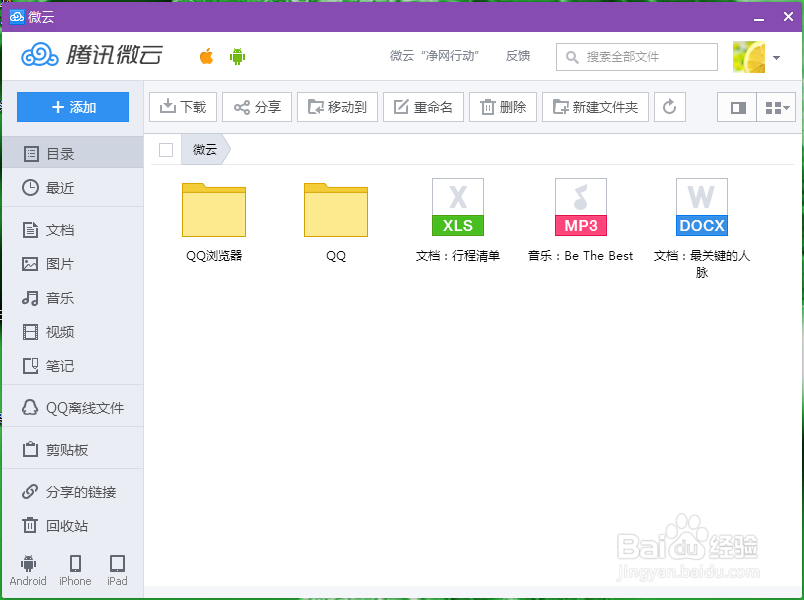
Task: Toggle the preview pane view icon
Action: (737, 107)
